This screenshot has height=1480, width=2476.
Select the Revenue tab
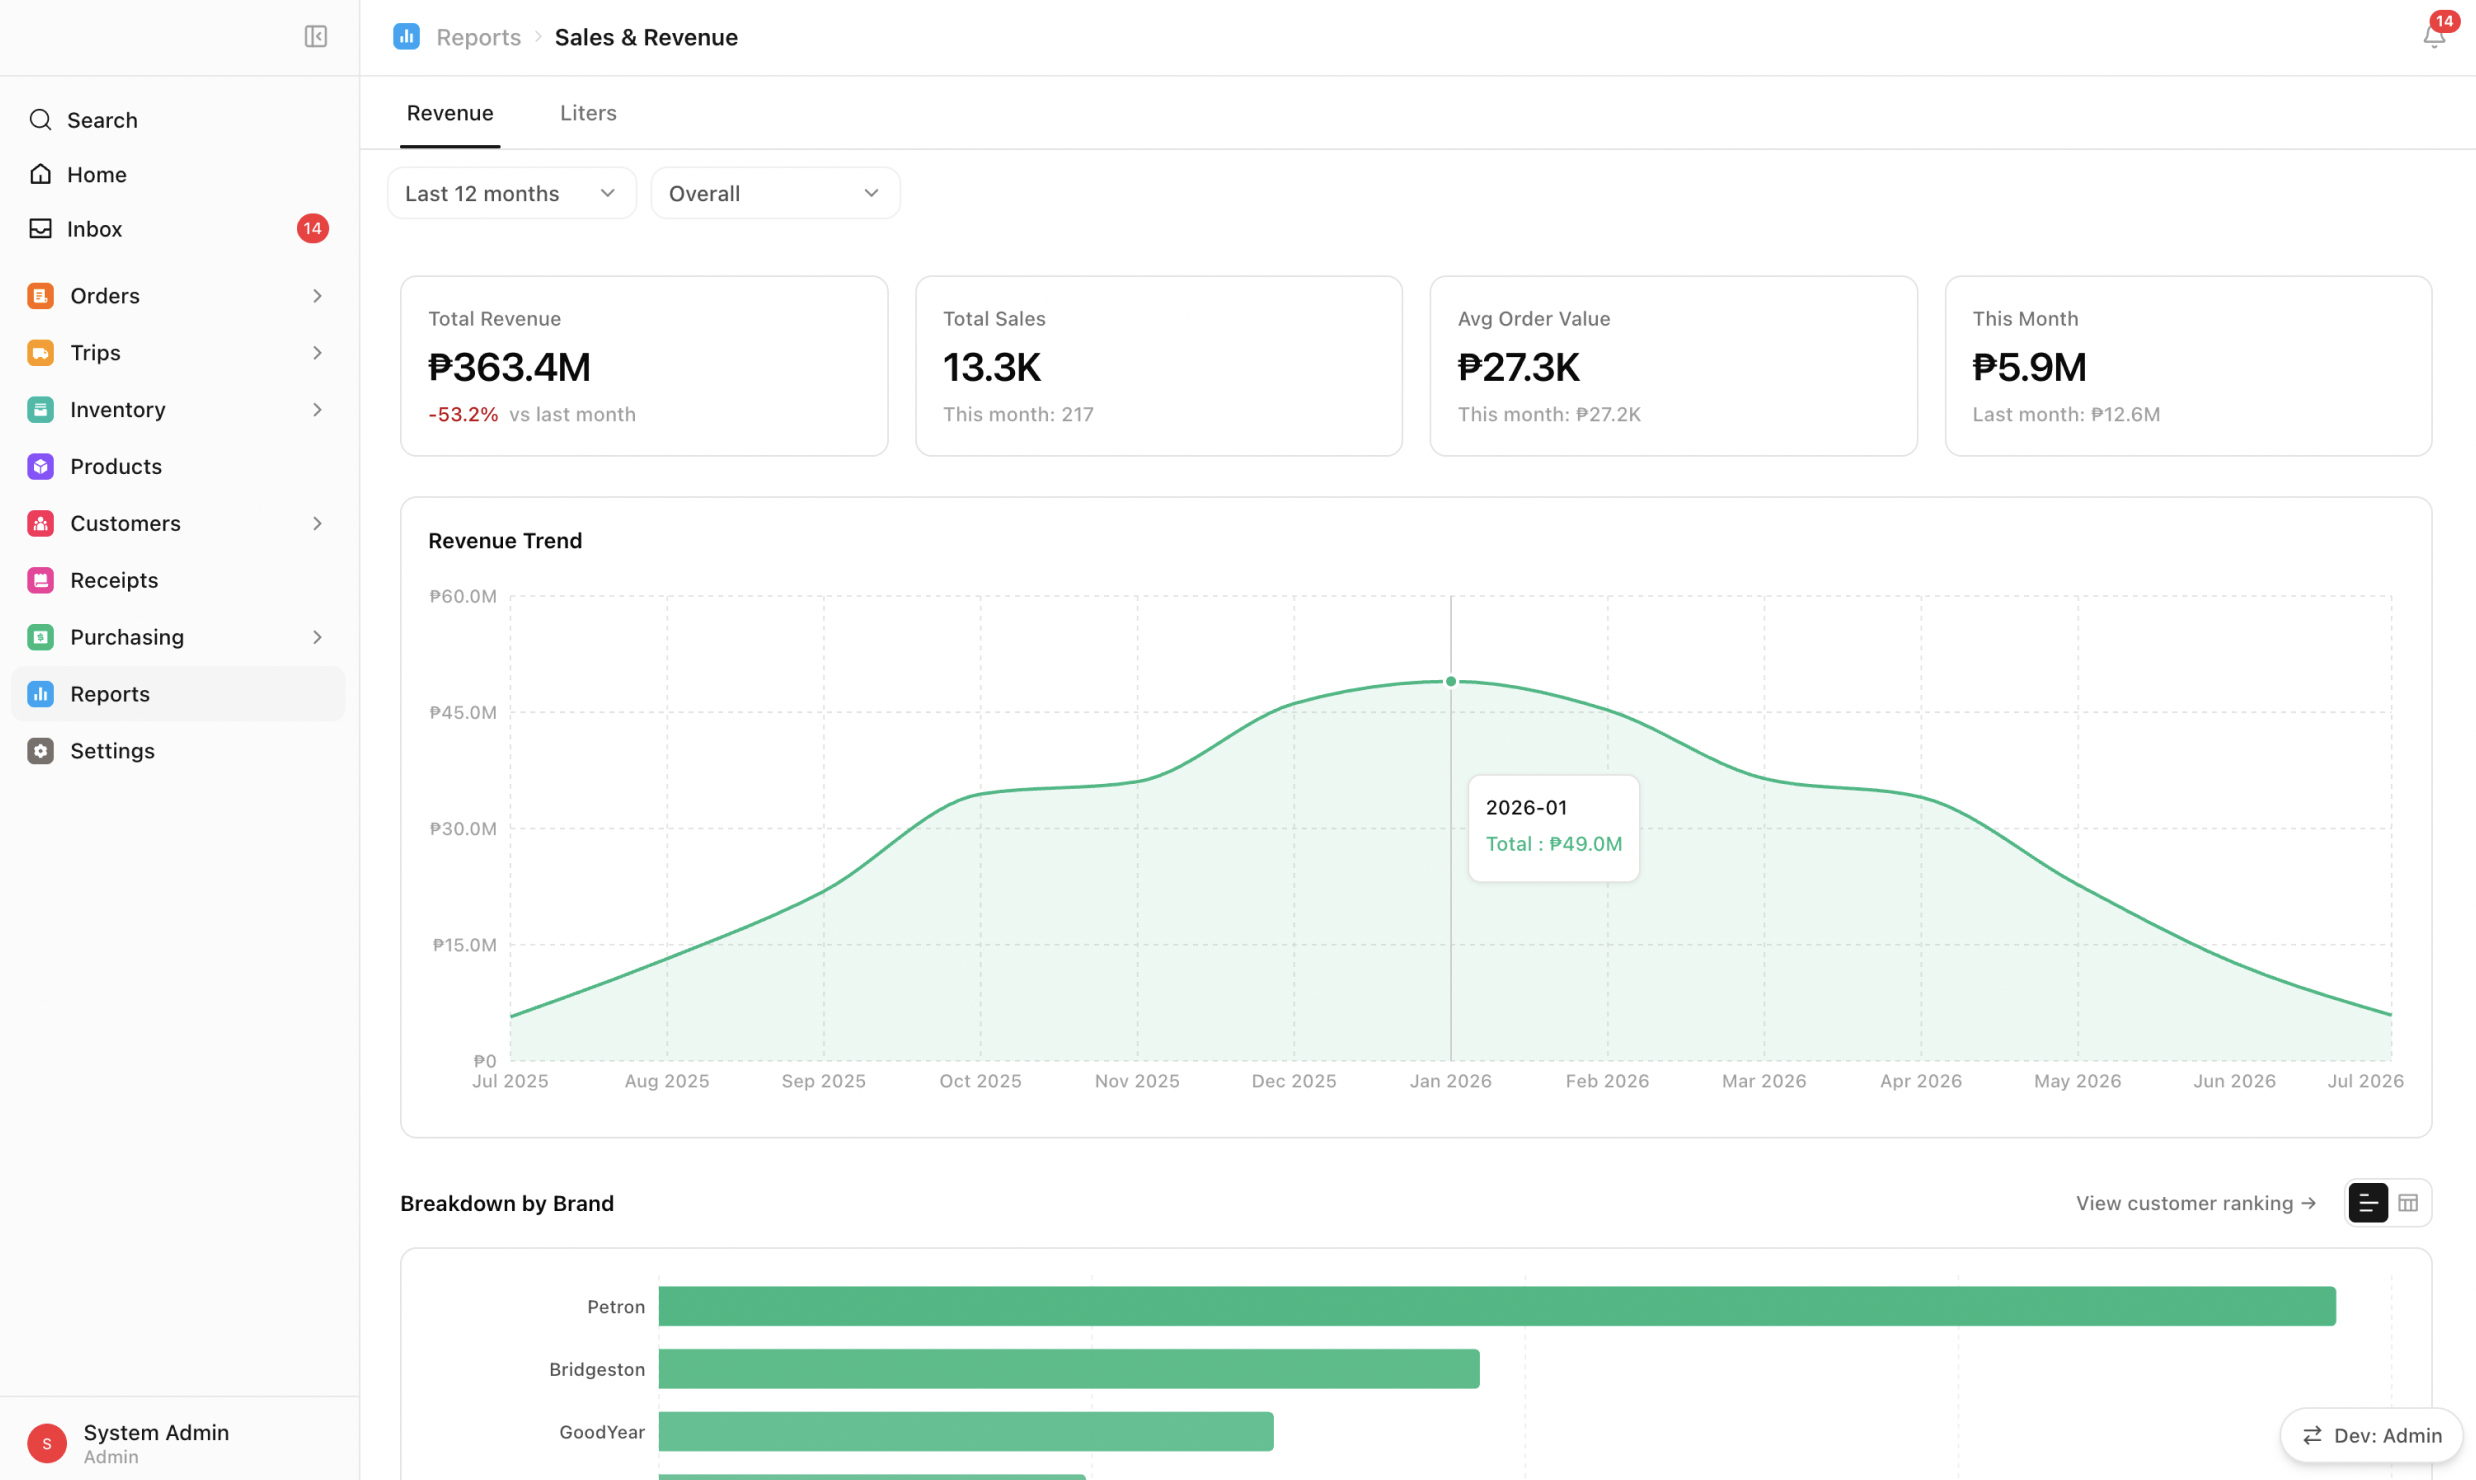[449, 113]
